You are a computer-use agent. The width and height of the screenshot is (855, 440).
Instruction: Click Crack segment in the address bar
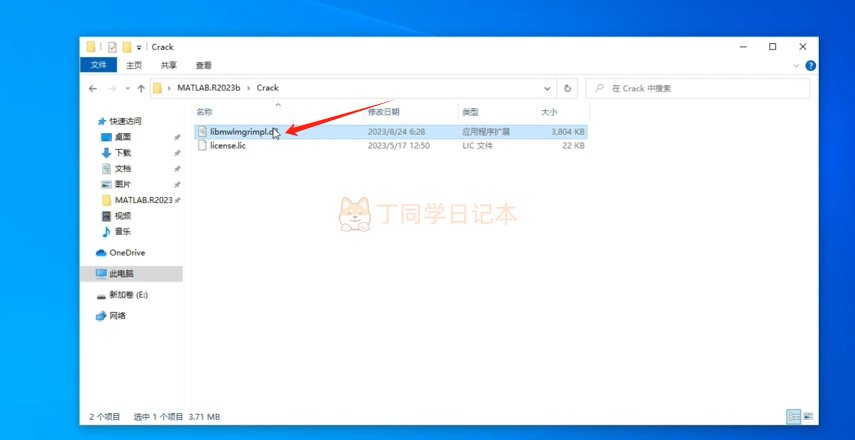(x=267, y=88)
